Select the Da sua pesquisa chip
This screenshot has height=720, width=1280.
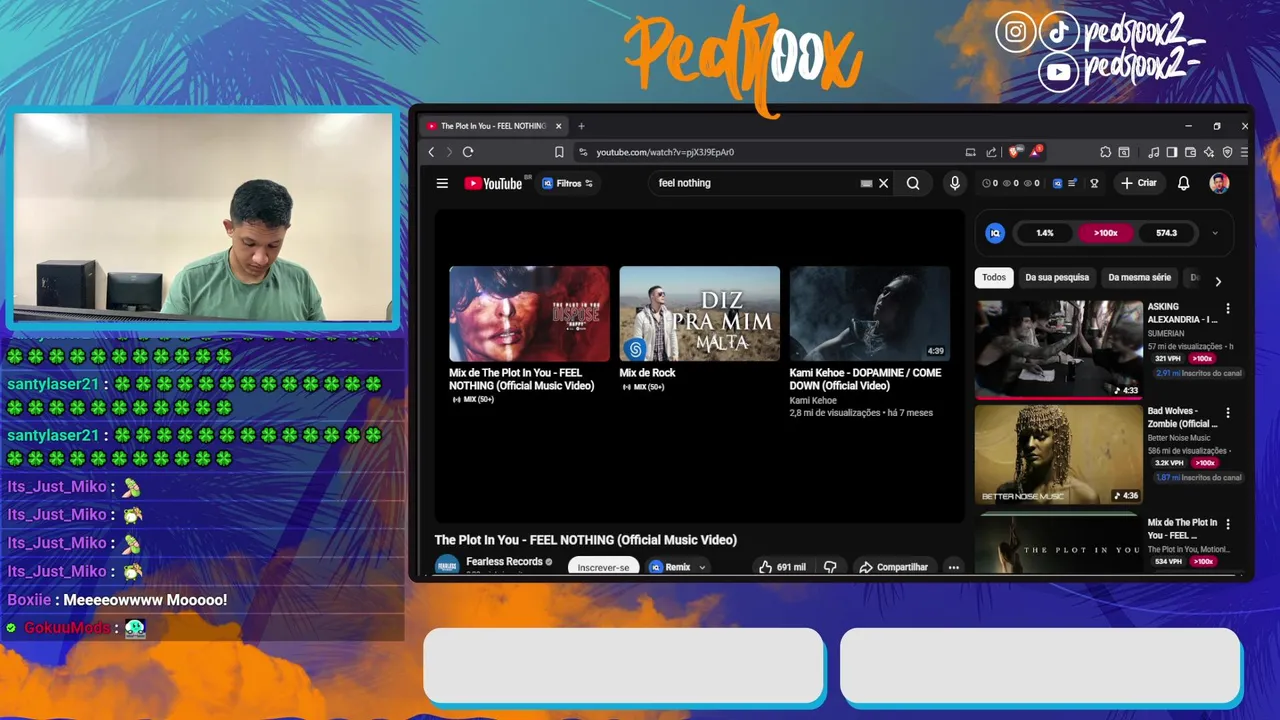pyautogui.click(x=1057, y=277)
